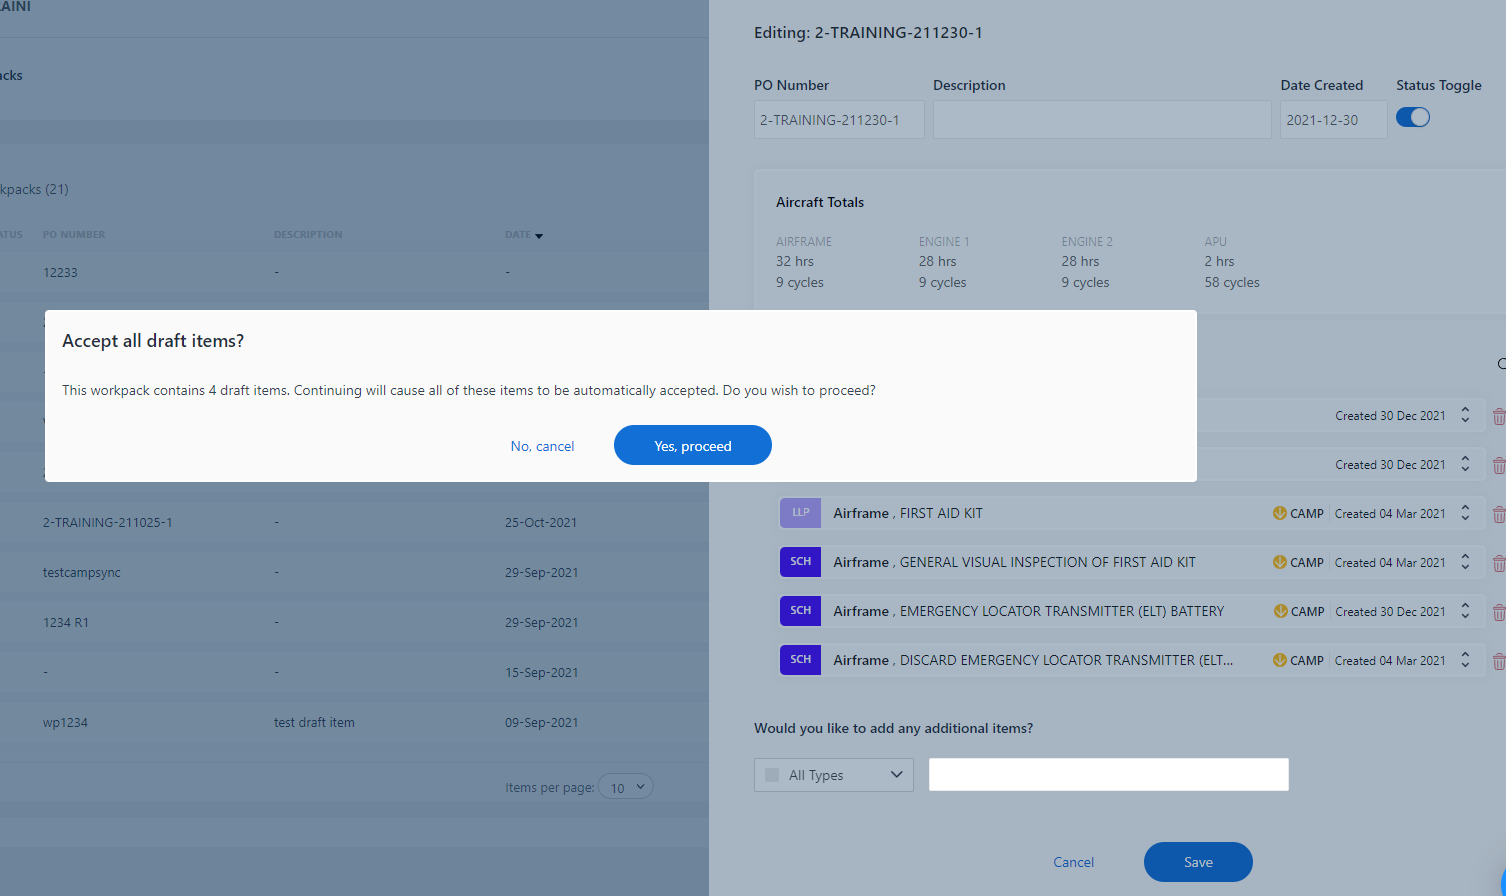The height and width of the screenshot is (896, 1506).
Task: Click the CAMP icon on ELT BATTERY row
Action: [1280, 611]
